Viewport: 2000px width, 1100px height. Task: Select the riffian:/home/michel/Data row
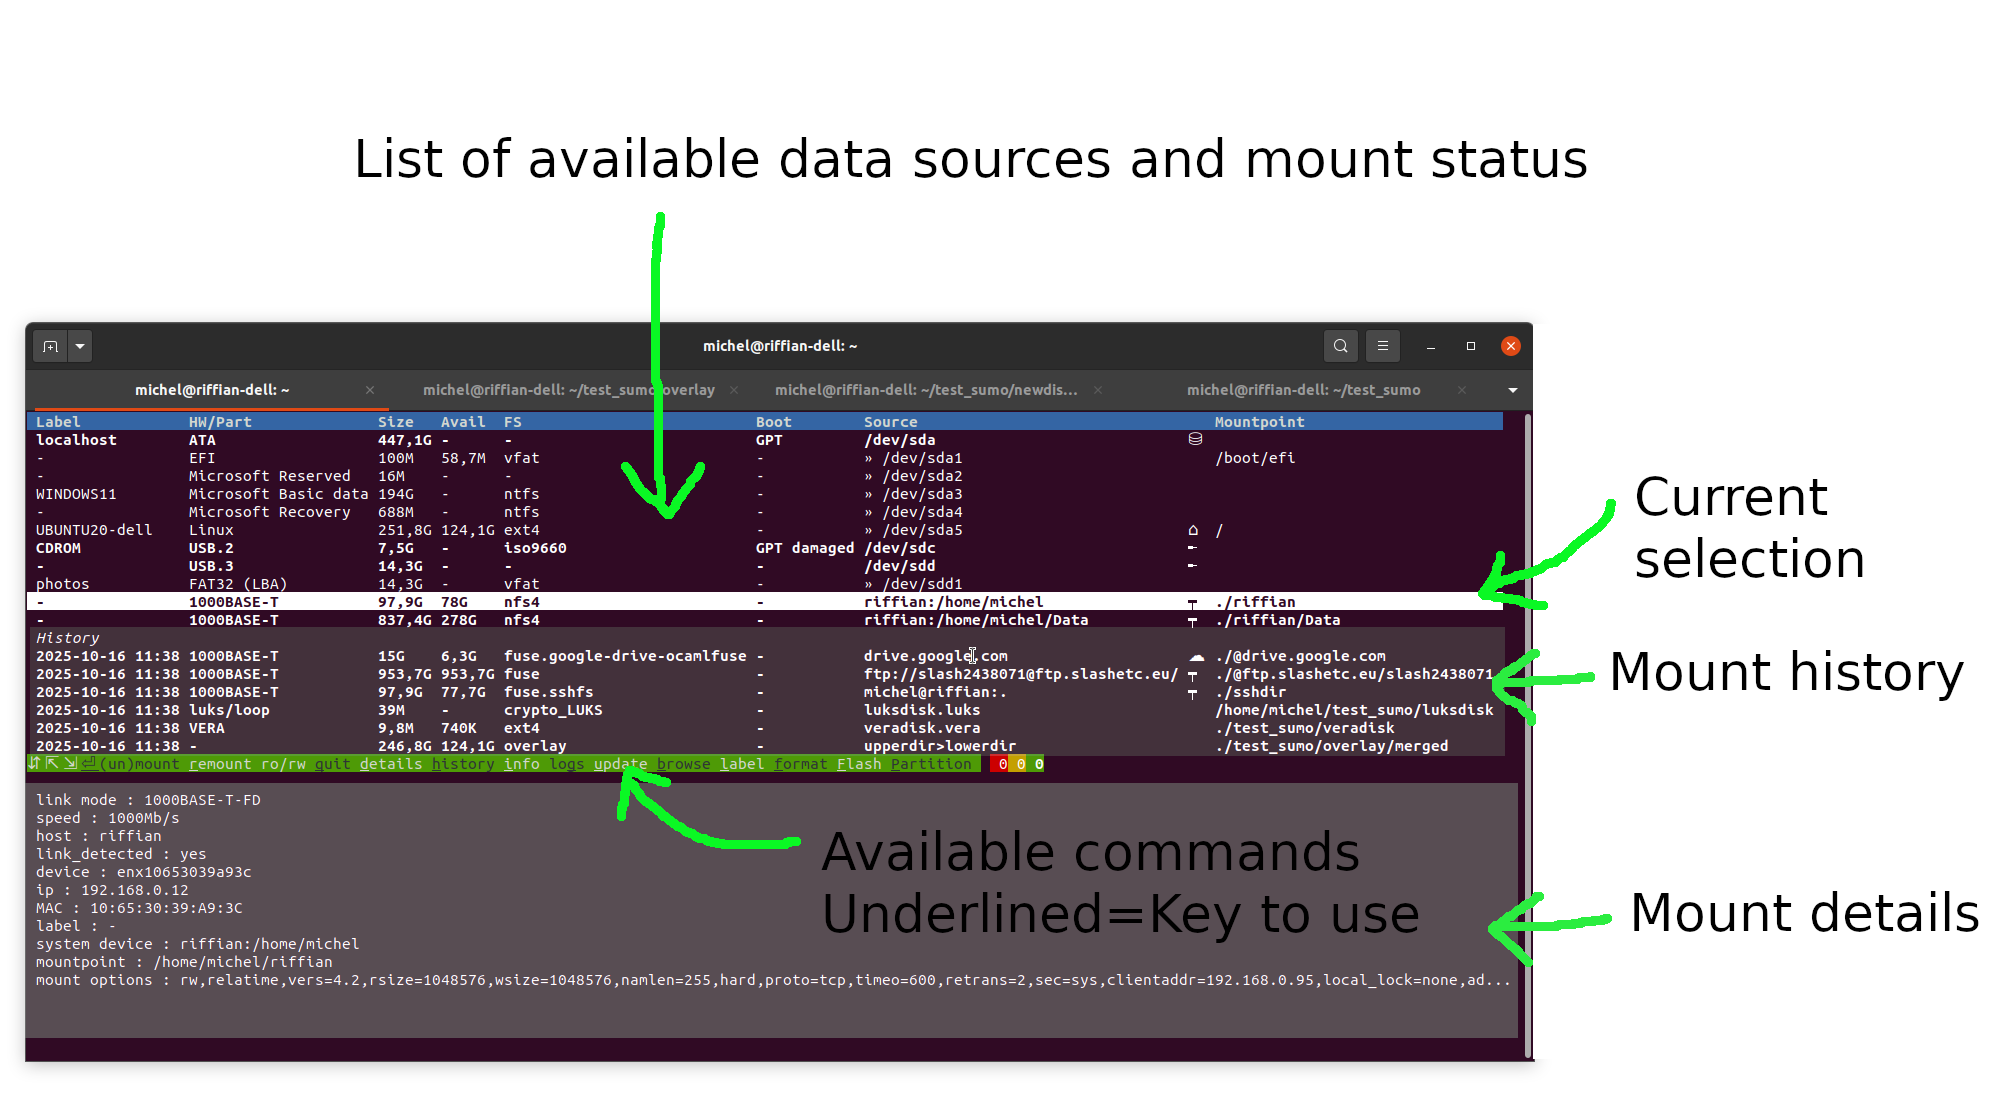(765, 620)
